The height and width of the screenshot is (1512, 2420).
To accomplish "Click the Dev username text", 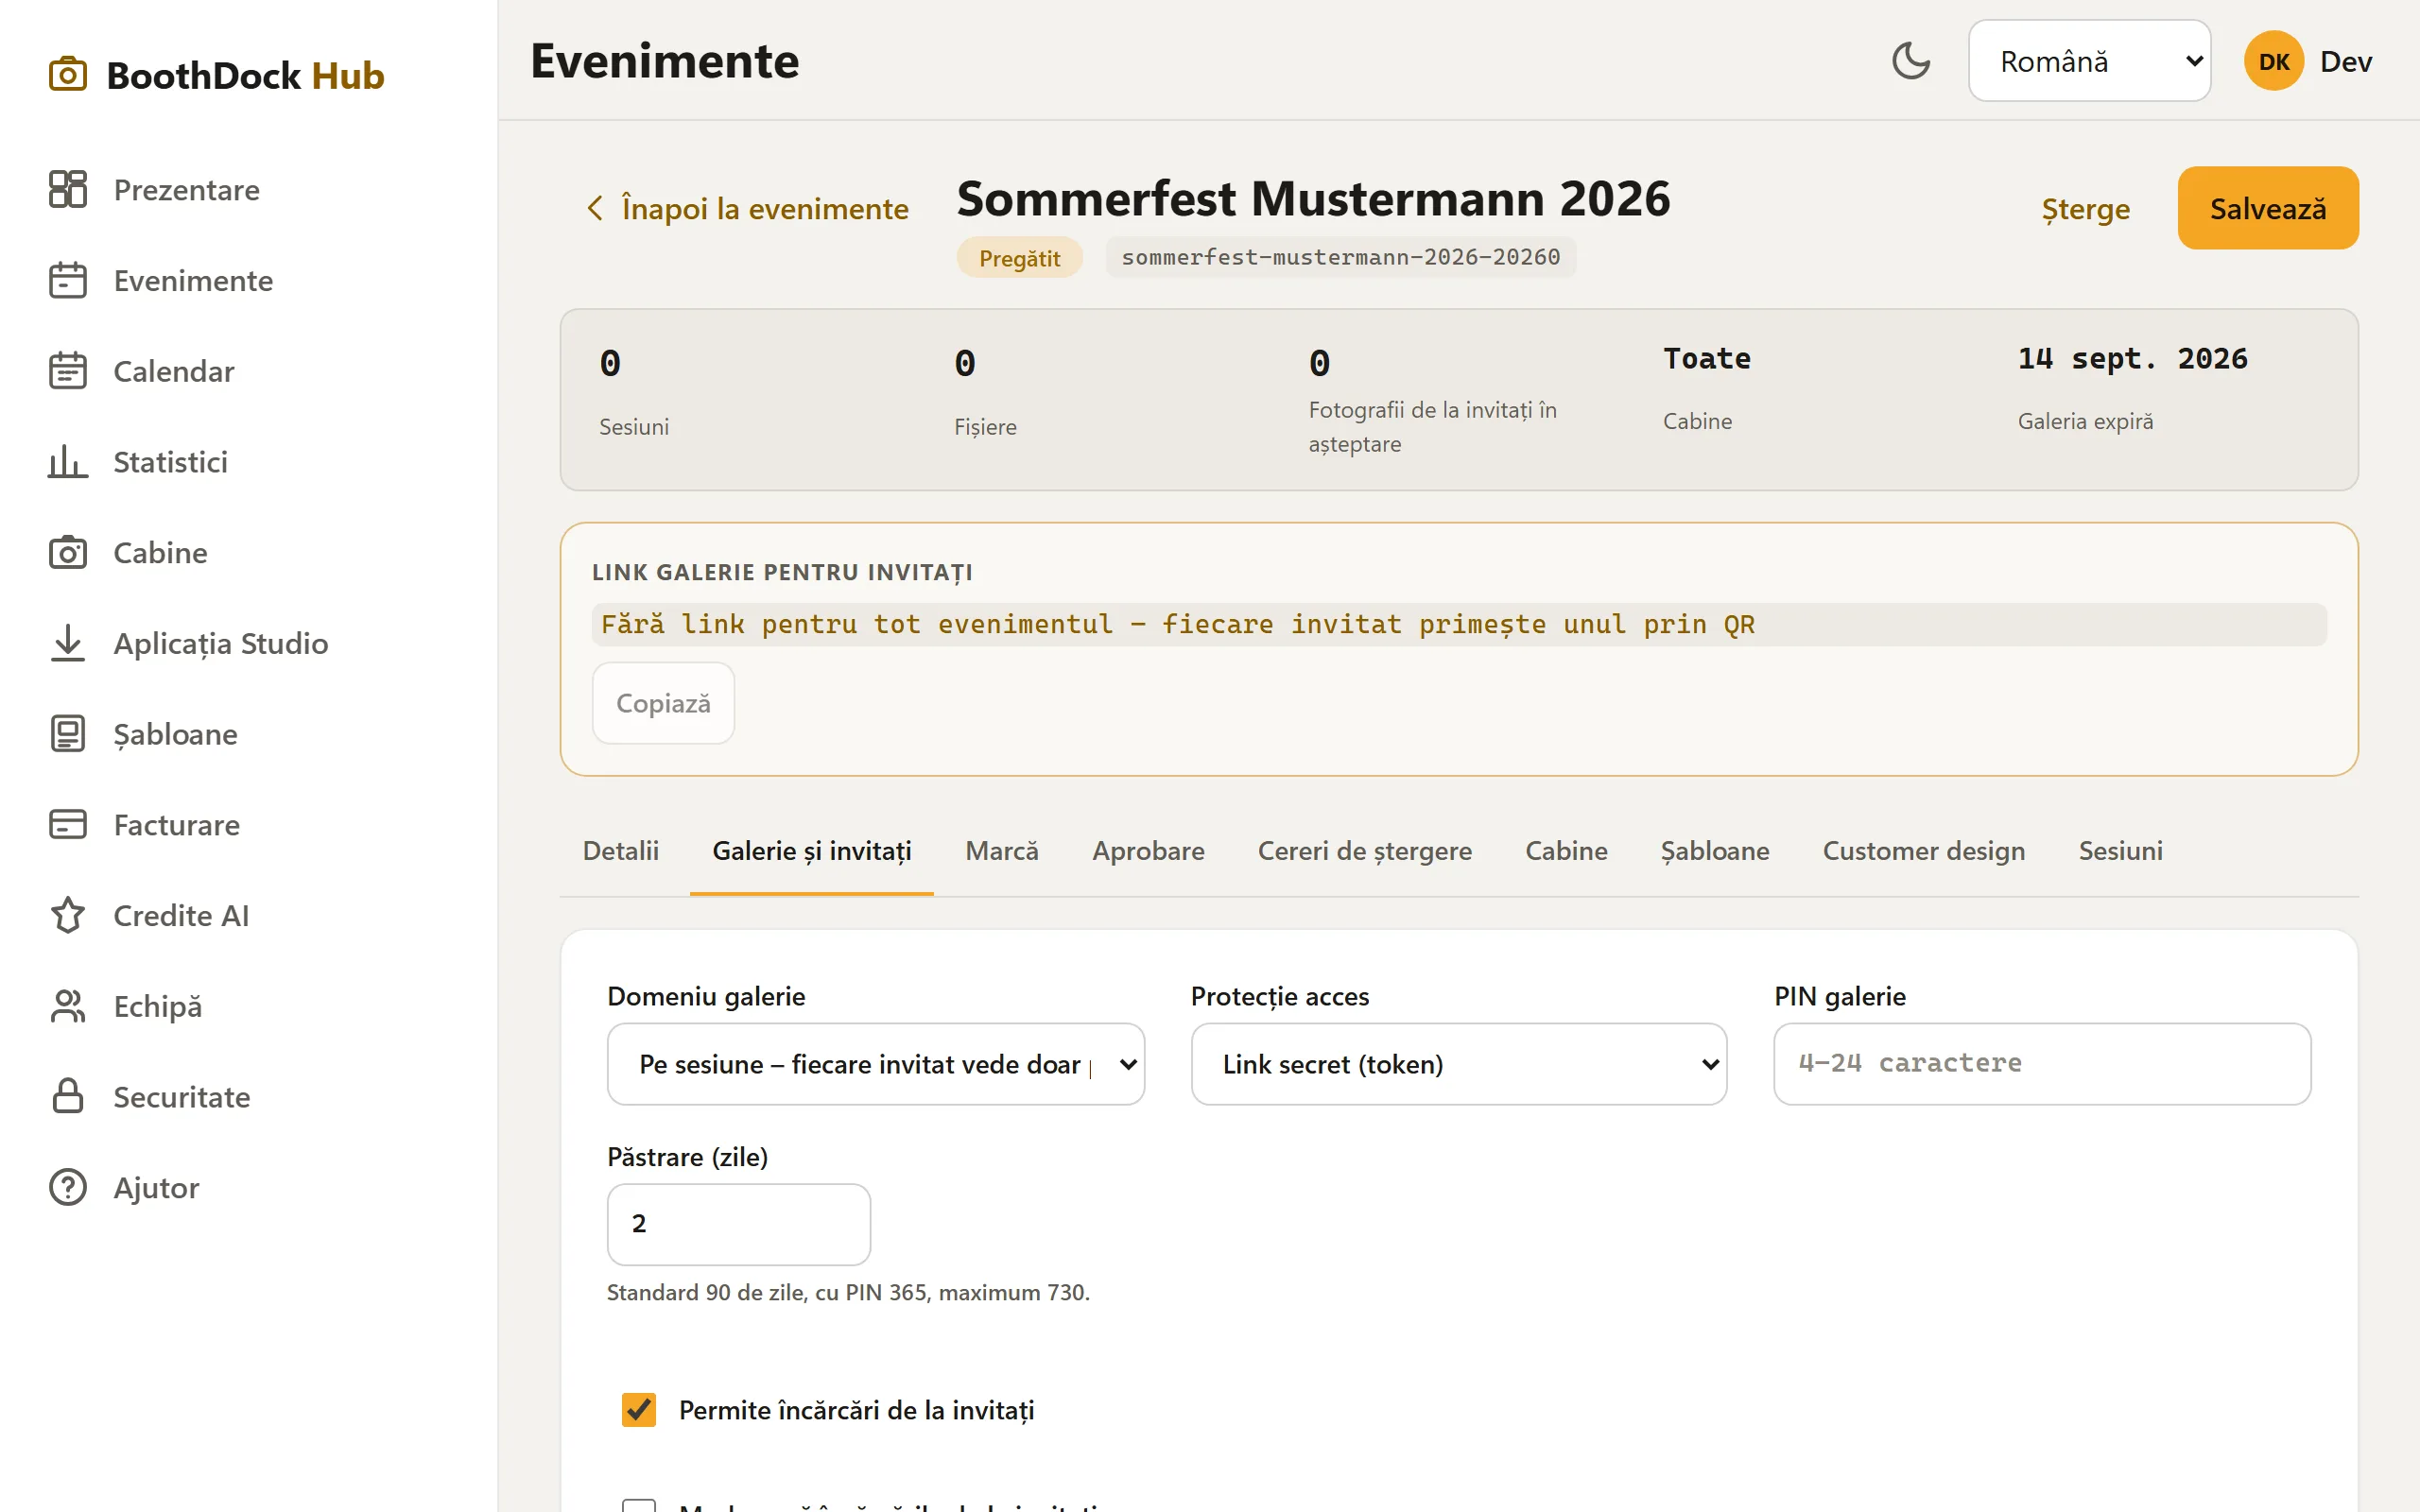I will click(2346, 61).
